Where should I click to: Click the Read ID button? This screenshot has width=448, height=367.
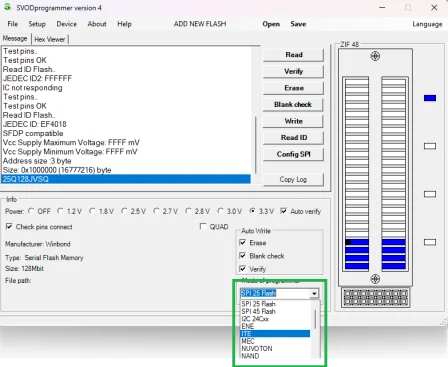(293, 138)
